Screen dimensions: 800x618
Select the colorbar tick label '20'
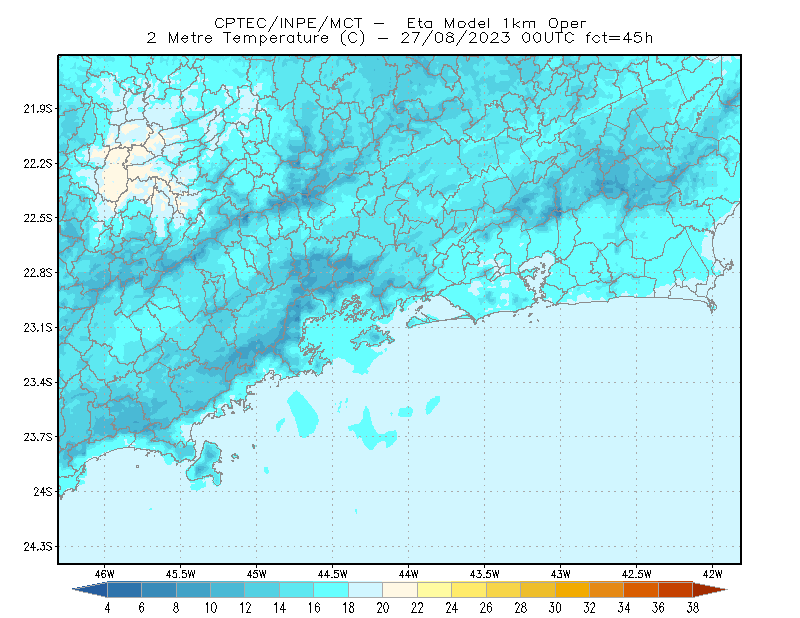click(x=383, y=608)
